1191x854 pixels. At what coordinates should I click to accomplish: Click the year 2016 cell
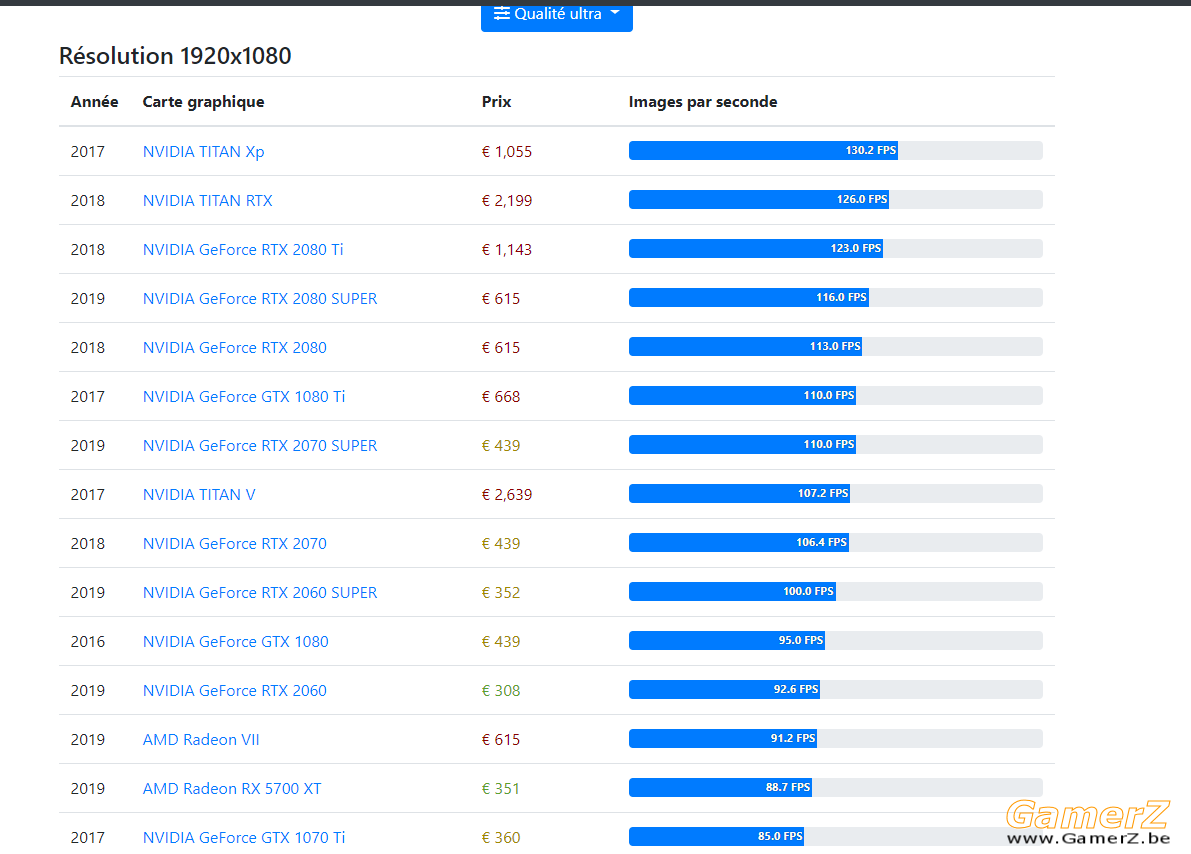(87, 641)
